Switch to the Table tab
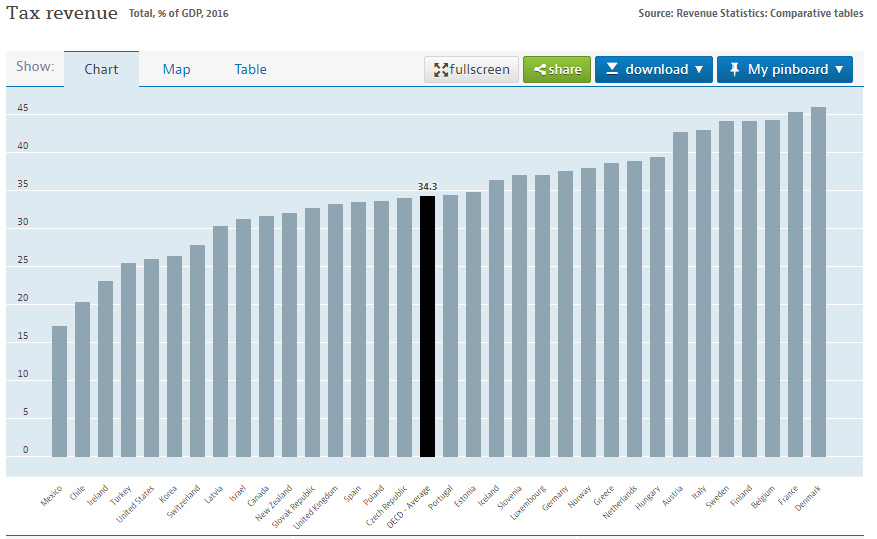 250,69
